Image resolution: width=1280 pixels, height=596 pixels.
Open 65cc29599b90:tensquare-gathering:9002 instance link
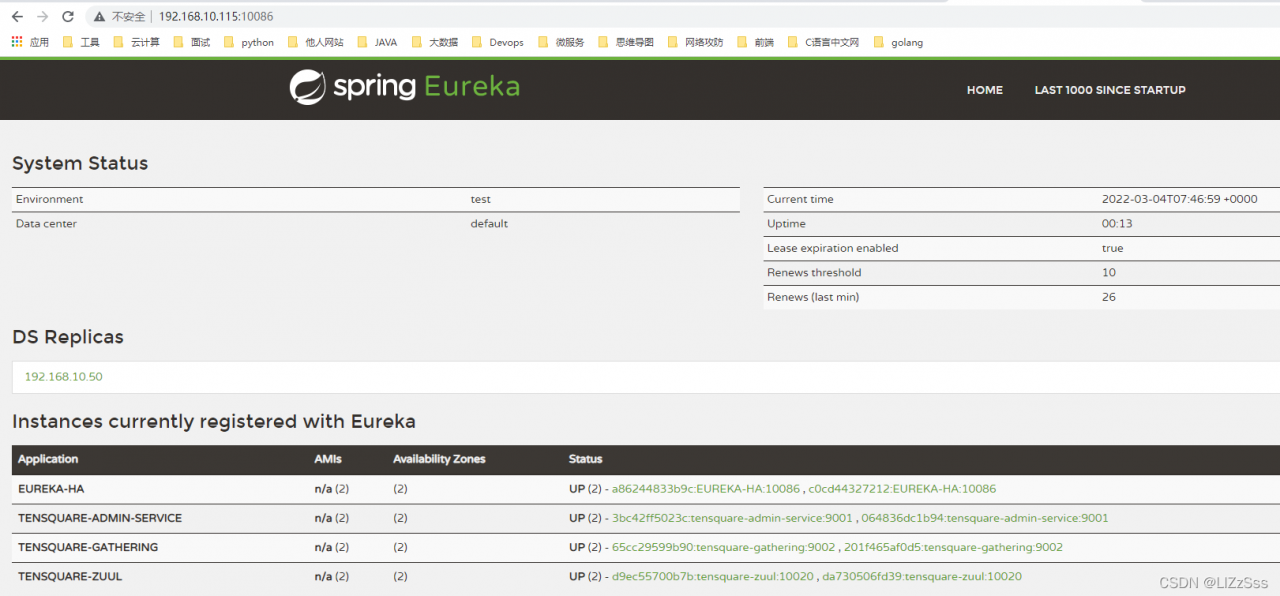click(x=724, y=547)
